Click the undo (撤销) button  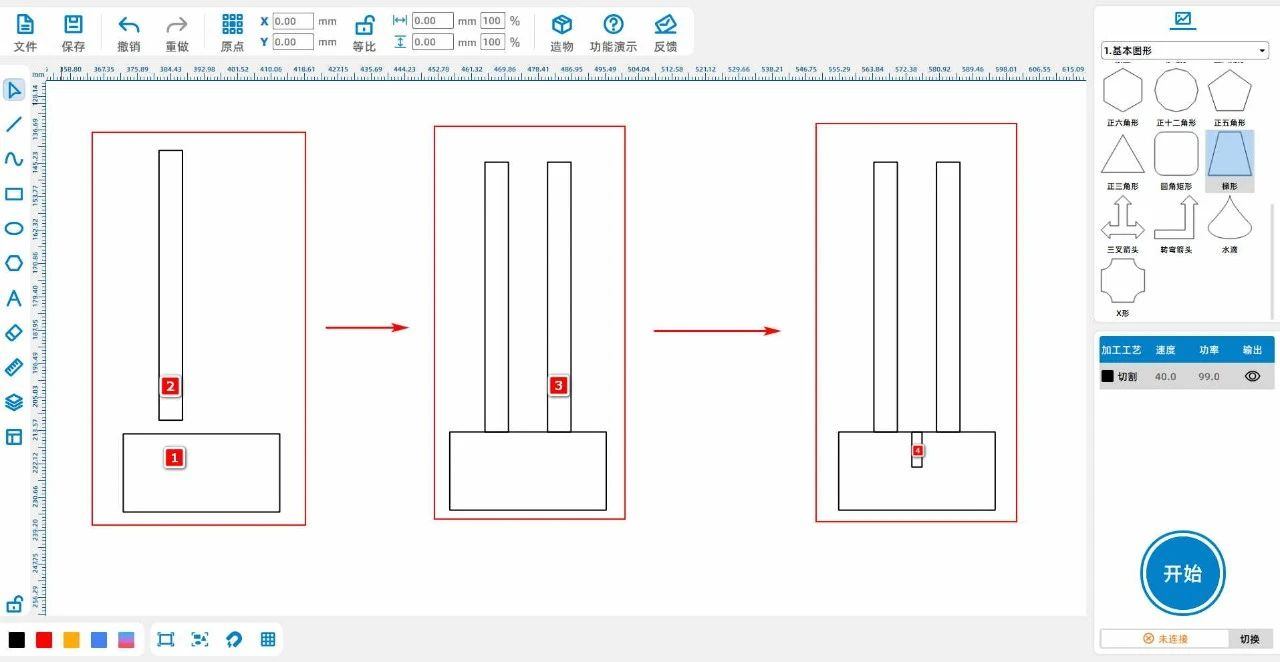point(129,32)
